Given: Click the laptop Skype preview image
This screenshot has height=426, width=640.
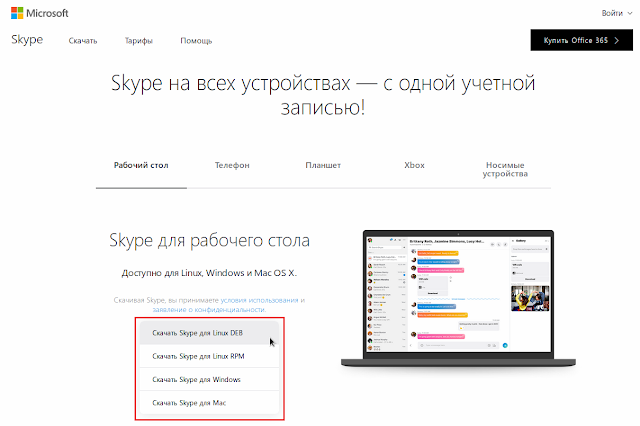Looking at the screenshot, I should (458, 299).
